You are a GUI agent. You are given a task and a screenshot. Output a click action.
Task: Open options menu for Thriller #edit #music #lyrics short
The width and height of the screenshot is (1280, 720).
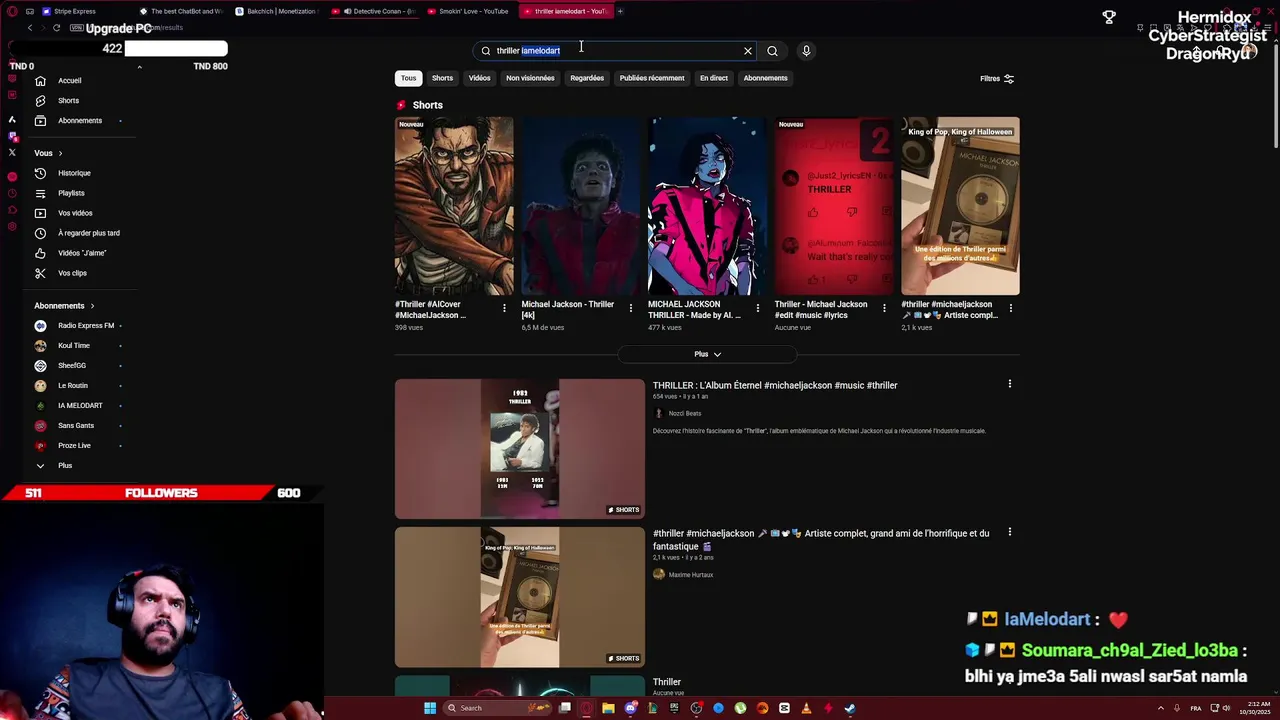[884, 308]
